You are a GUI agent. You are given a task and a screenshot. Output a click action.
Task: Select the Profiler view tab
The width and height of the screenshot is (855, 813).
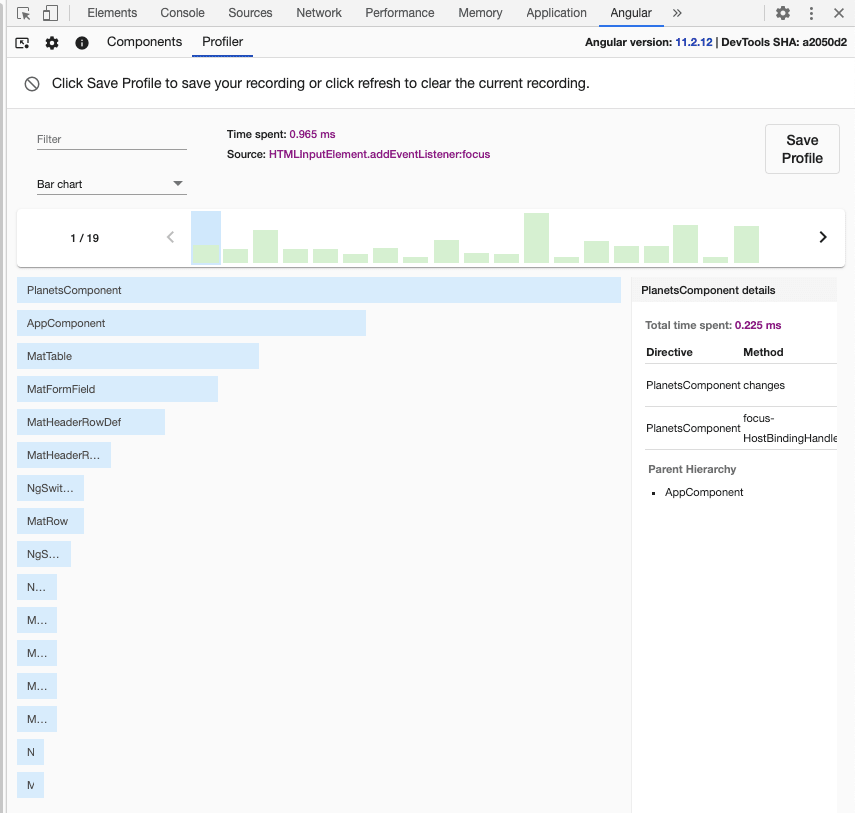coord(222,42)
